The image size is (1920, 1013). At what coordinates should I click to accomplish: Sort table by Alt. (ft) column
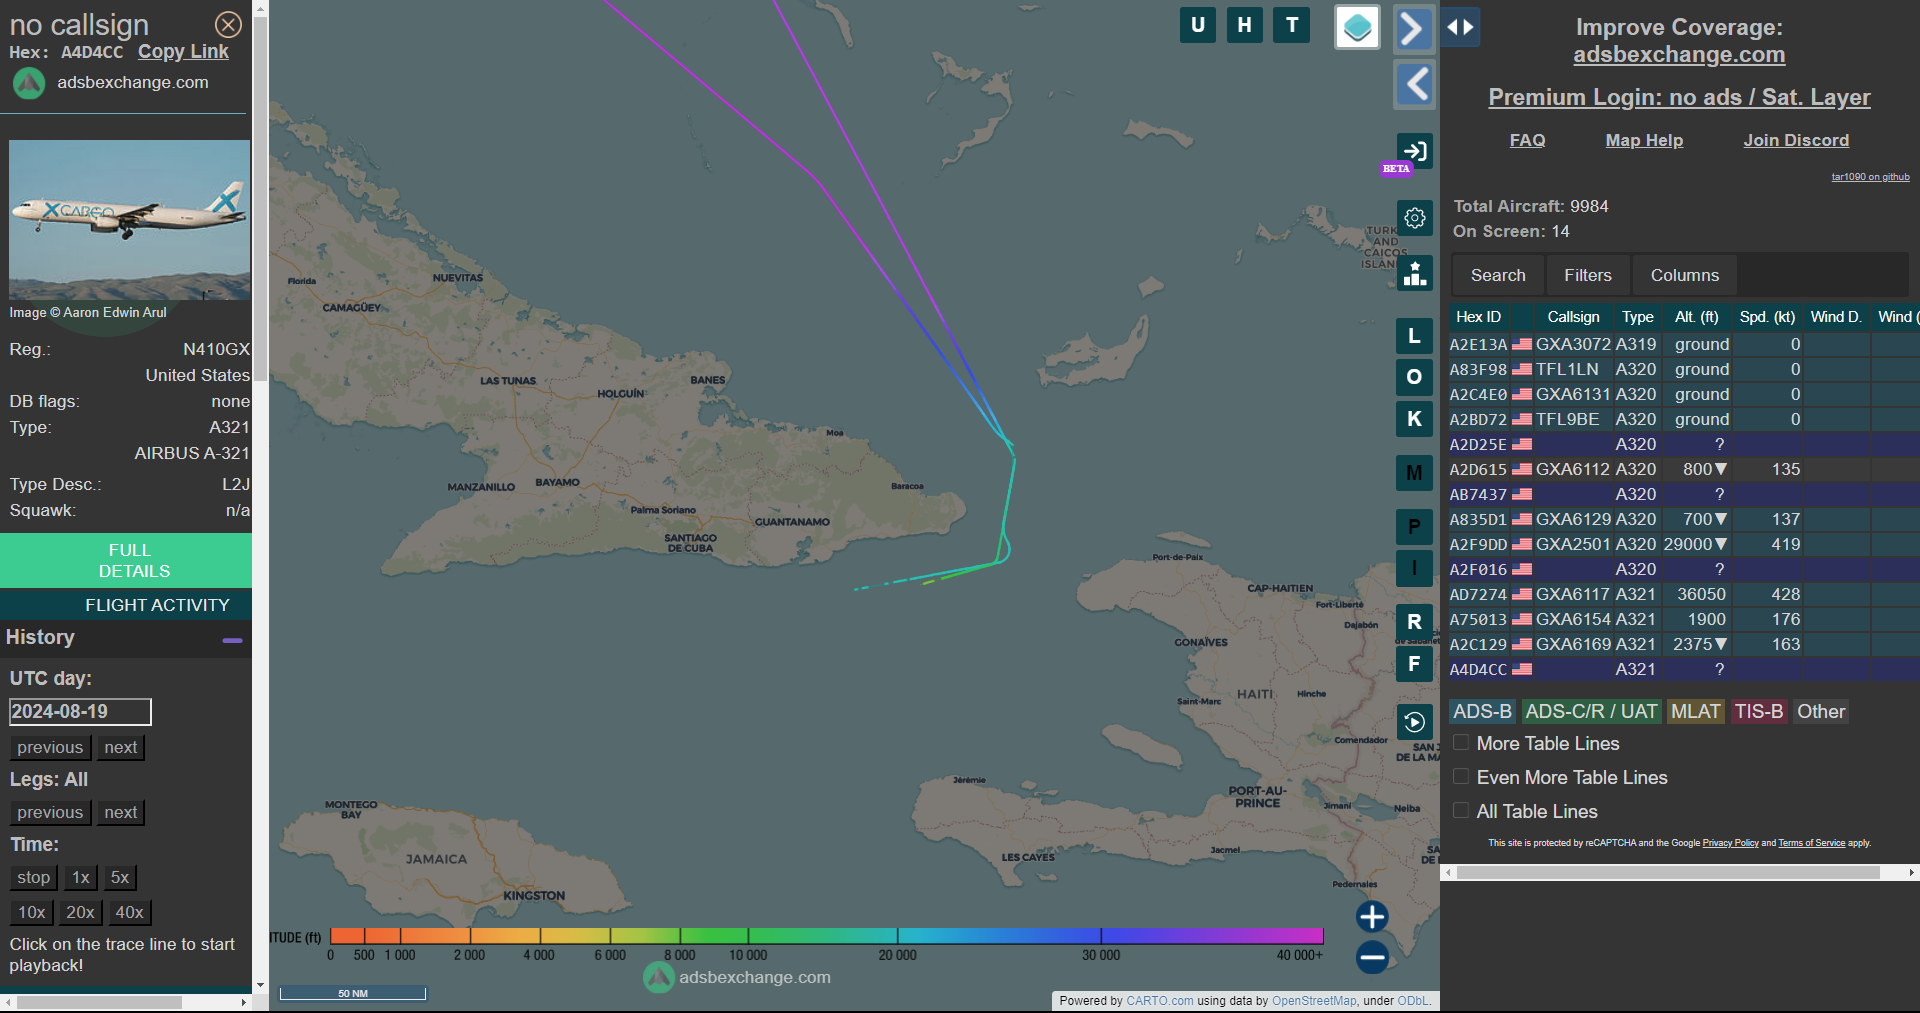(1697, 317)
